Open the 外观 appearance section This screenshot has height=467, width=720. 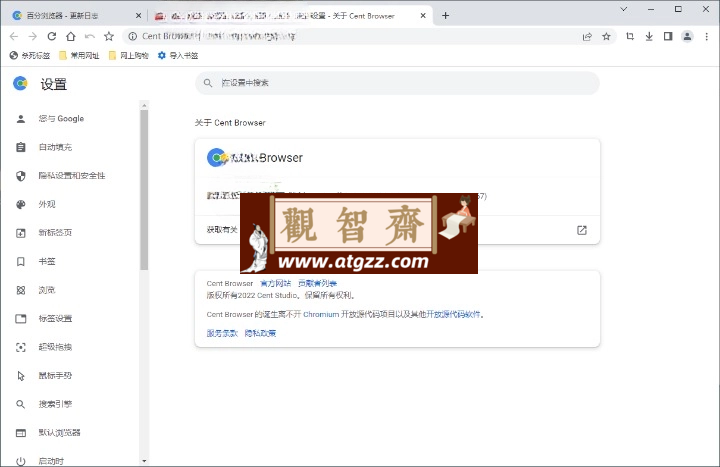point(47,204)
